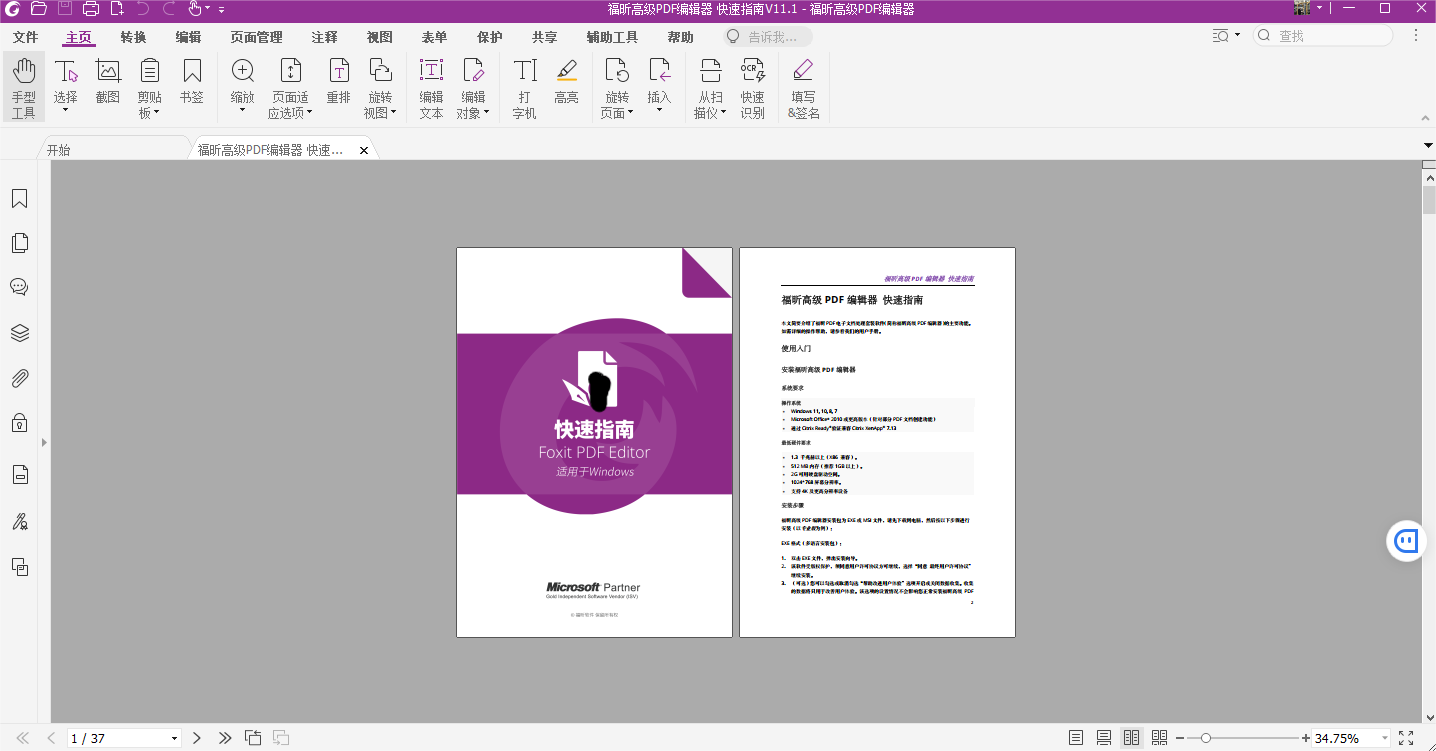This screenshot has width=1436, height=751.
Task: Click the Zoom (缩放) magnifier icon
Action: [x=242, y=71]
